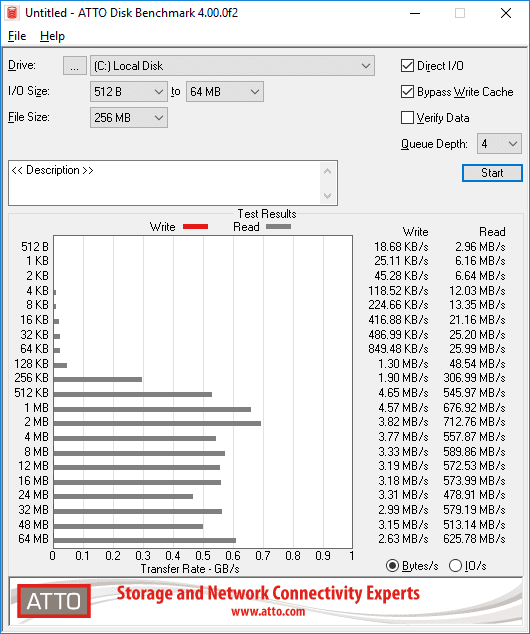Click the 18.68 KB/s write value

[x=401, y=247]
